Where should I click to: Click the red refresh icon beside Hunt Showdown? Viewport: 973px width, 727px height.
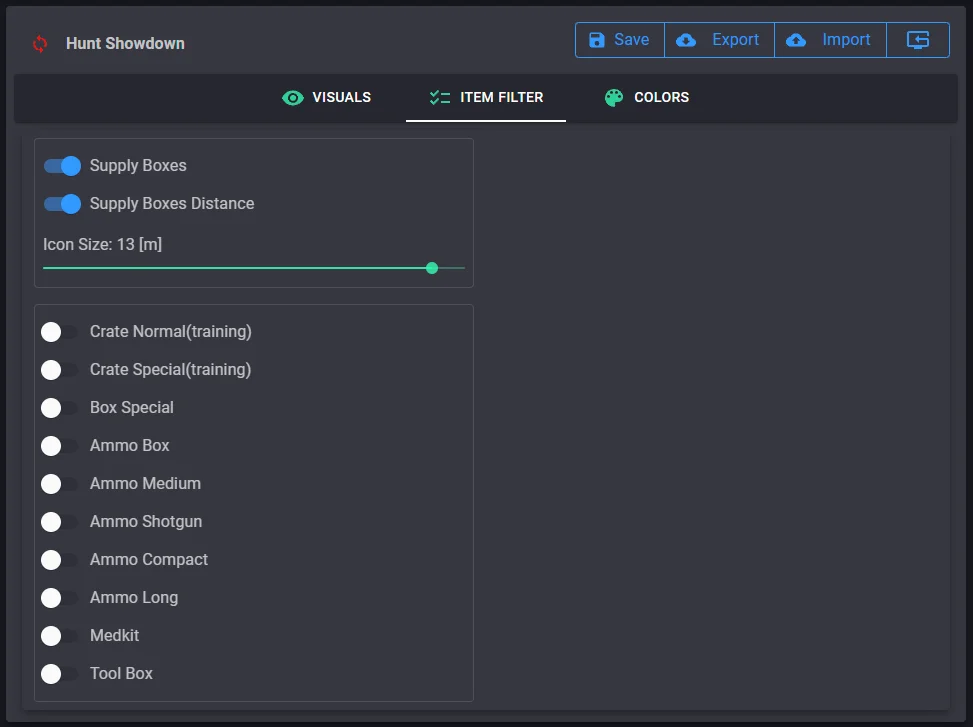tap(40, 44)
